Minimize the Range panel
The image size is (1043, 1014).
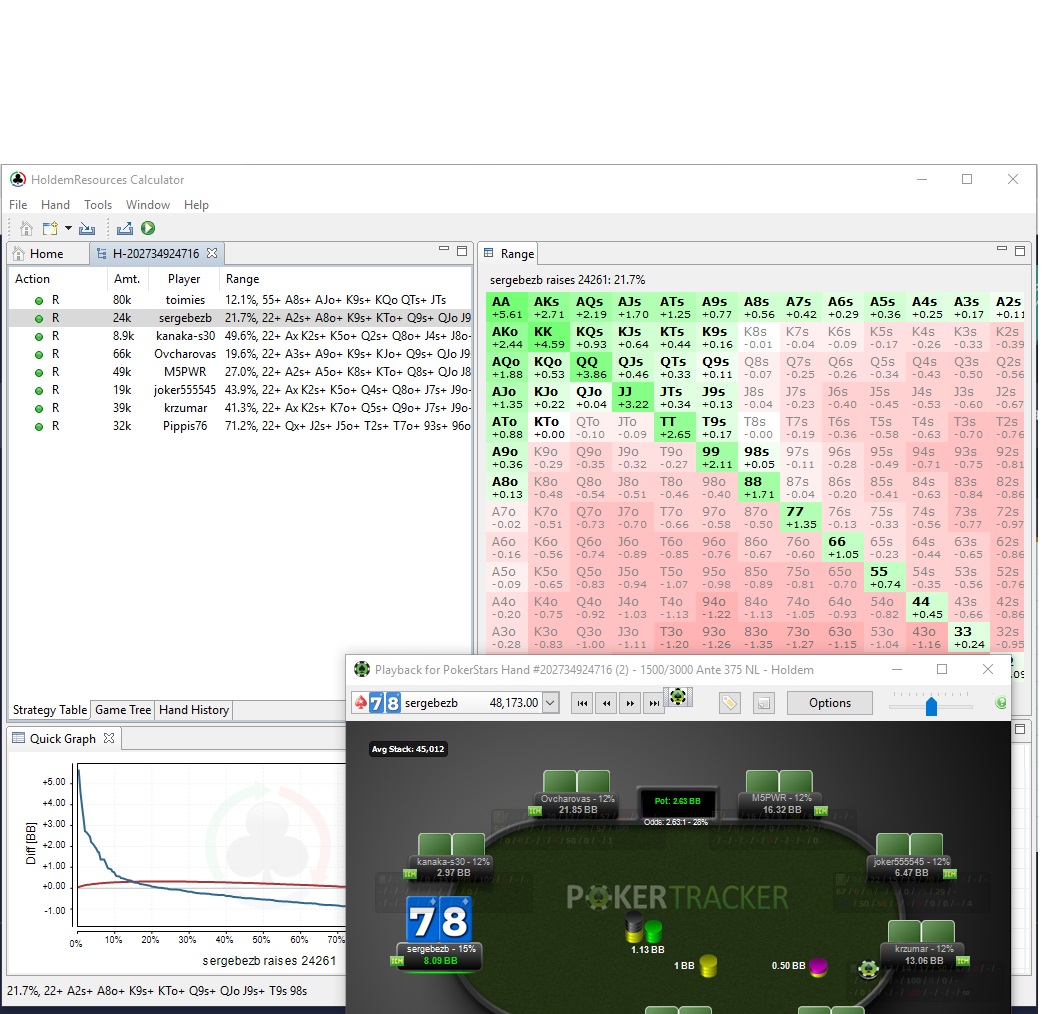[1002, 248]
